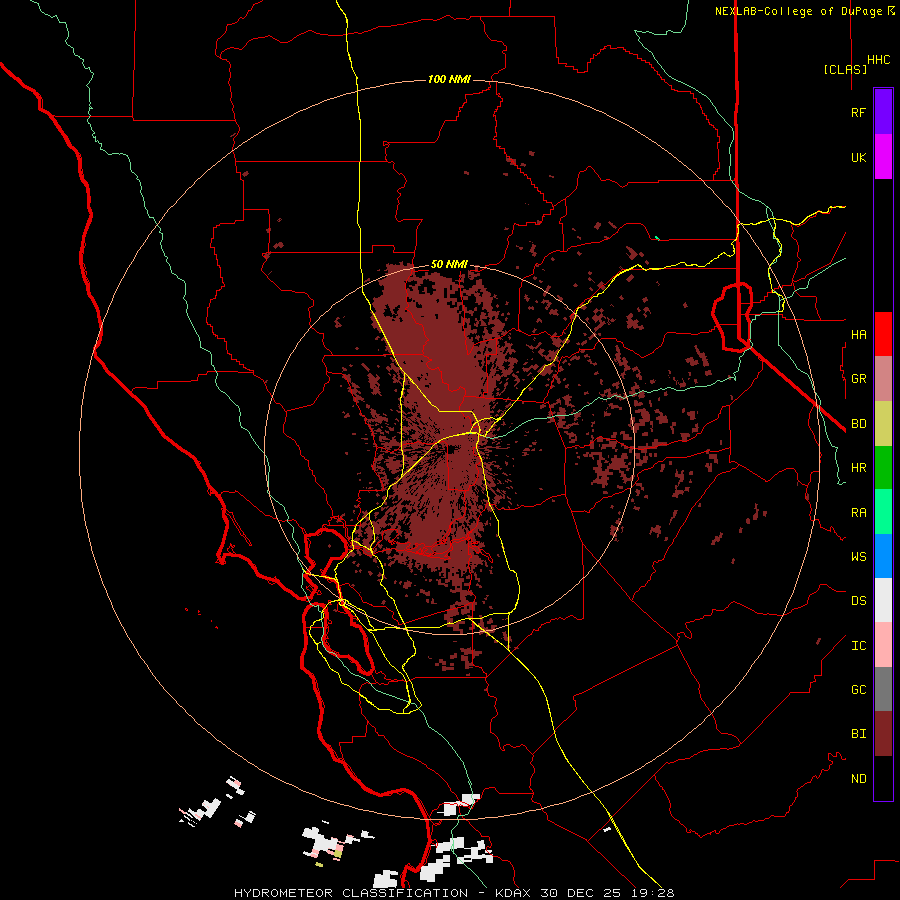Click the 100 NMI range ring label
The image size is (900, 900).
[449, 79]
